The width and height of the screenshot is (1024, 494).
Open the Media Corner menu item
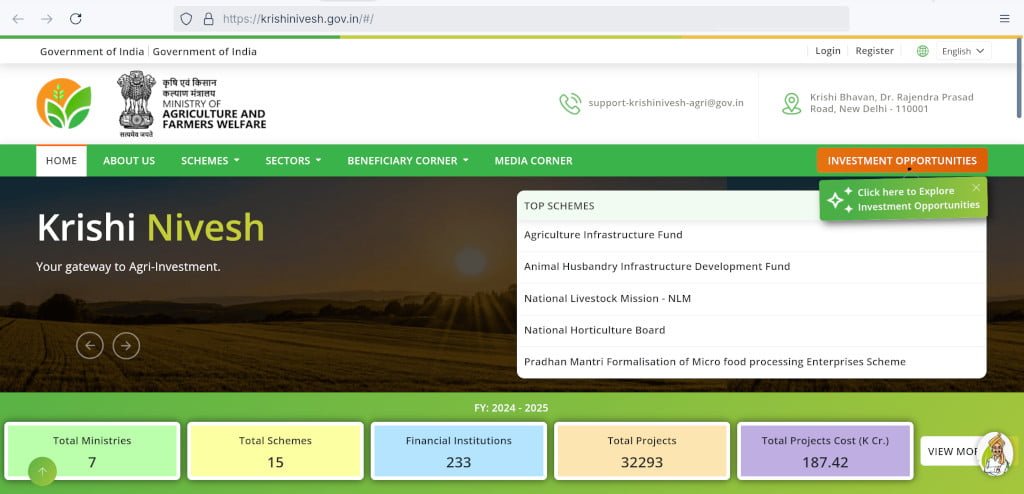[x=534, y=161]
